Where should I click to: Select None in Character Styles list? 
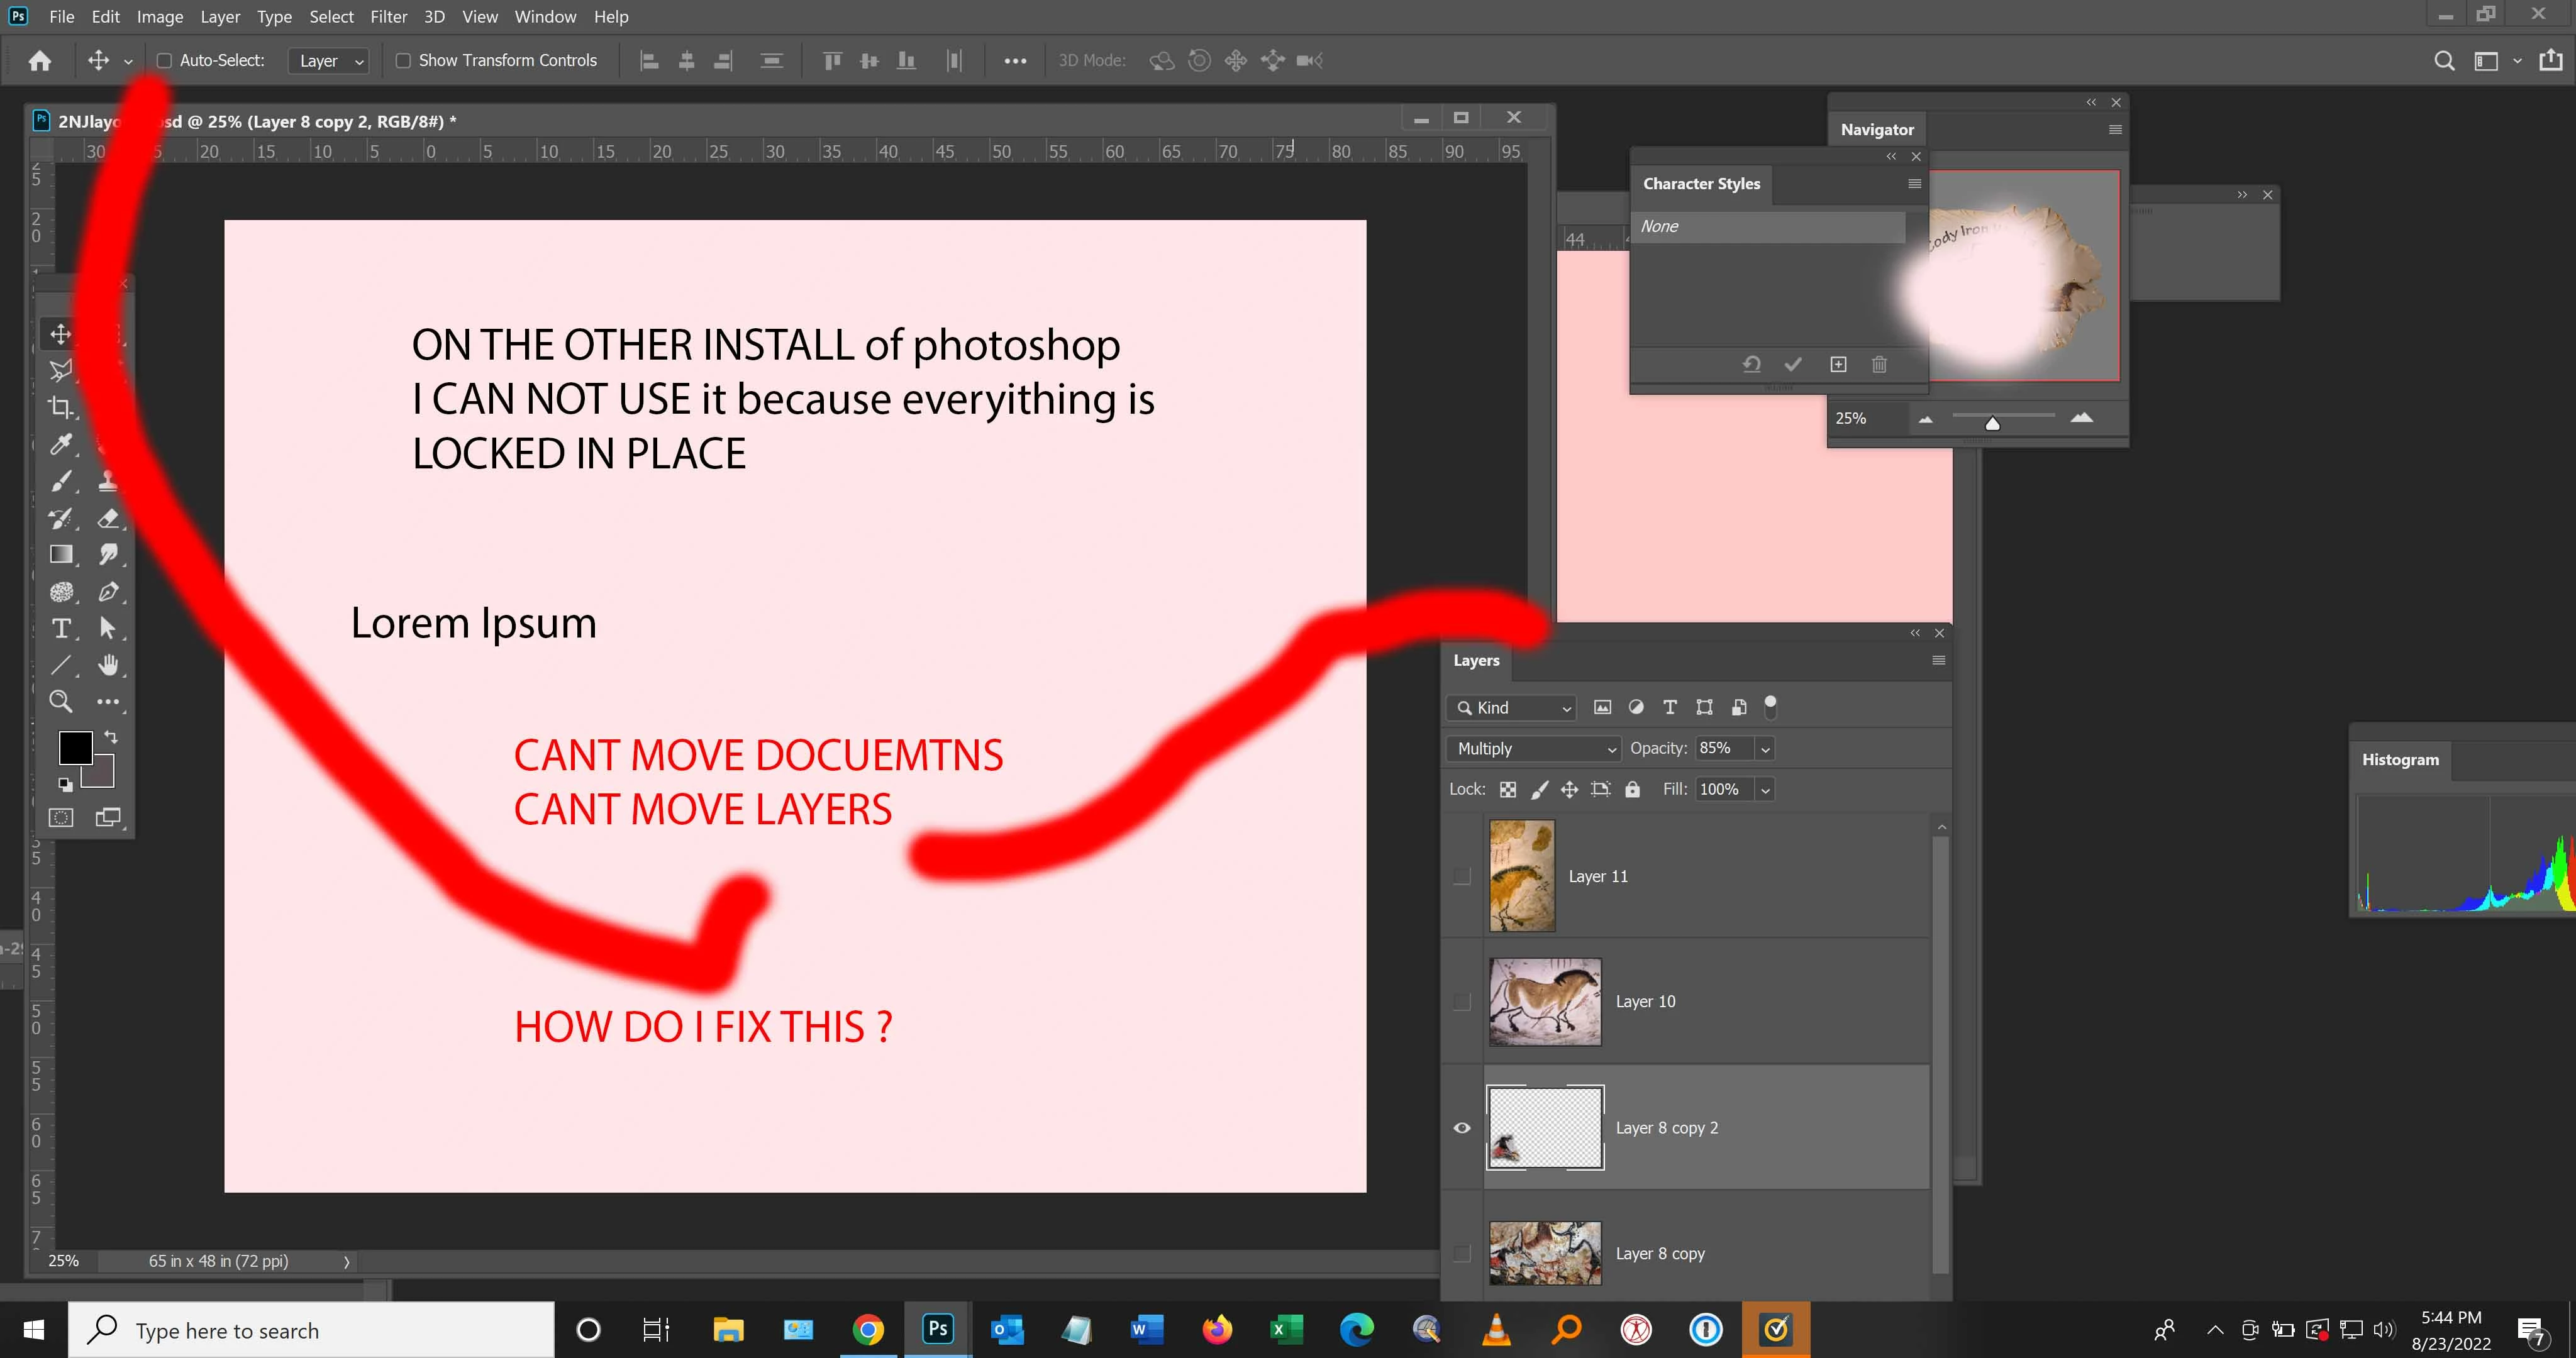1767,226
